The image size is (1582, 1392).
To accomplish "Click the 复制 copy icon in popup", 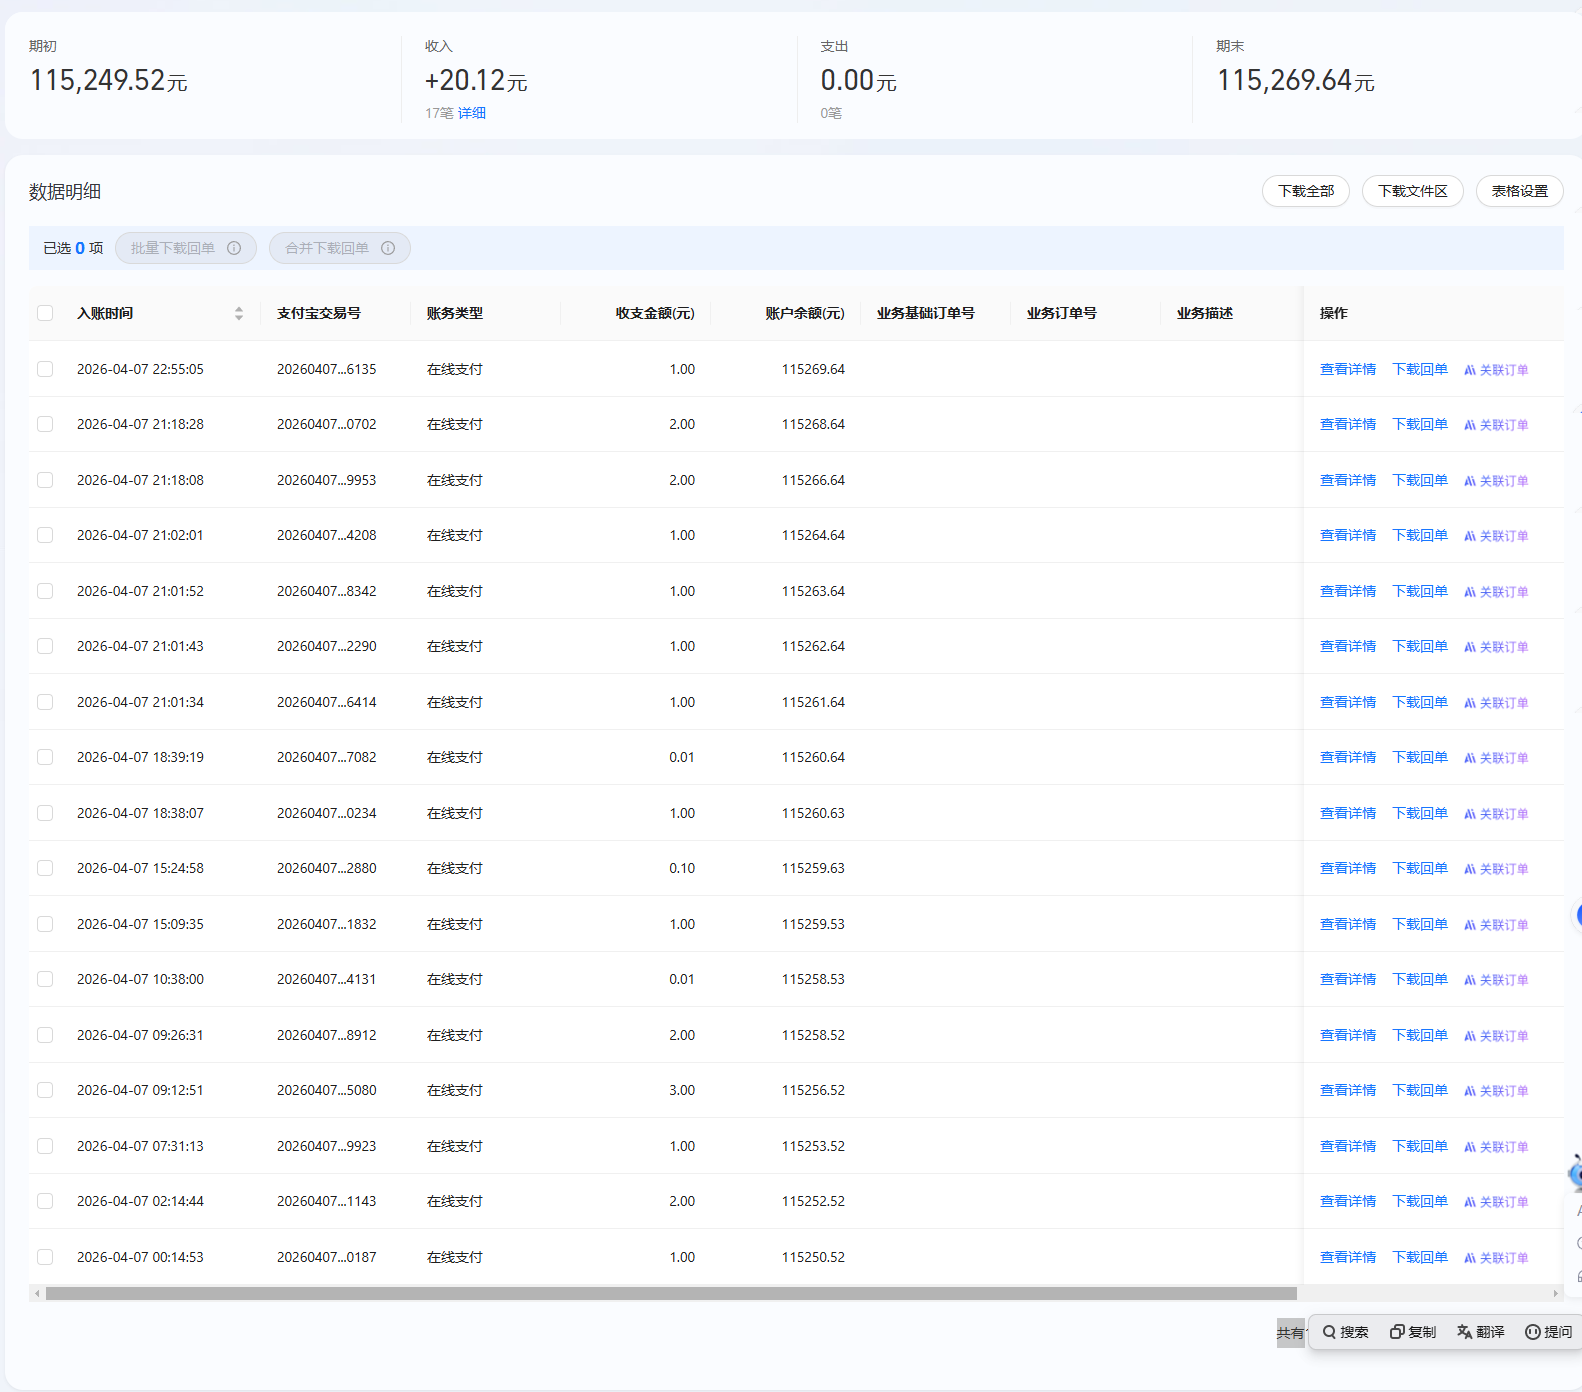I will (x=1397, y=1332).
